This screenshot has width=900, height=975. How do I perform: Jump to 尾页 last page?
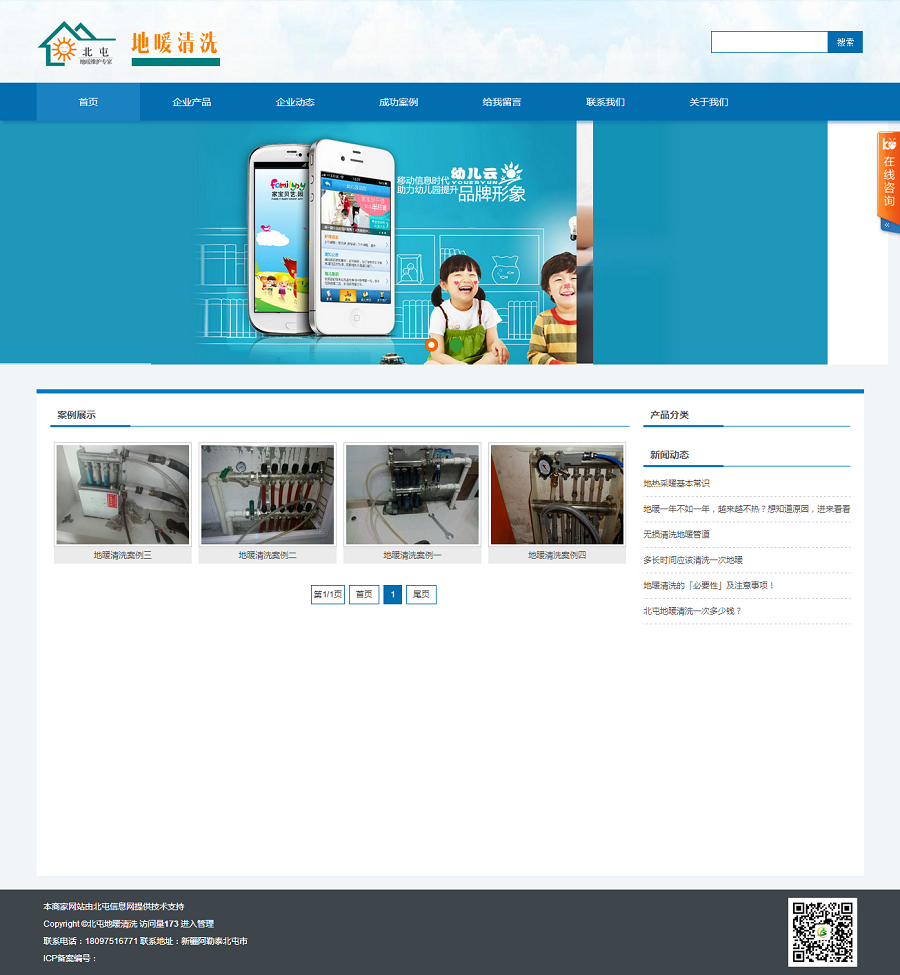[421, 595]
